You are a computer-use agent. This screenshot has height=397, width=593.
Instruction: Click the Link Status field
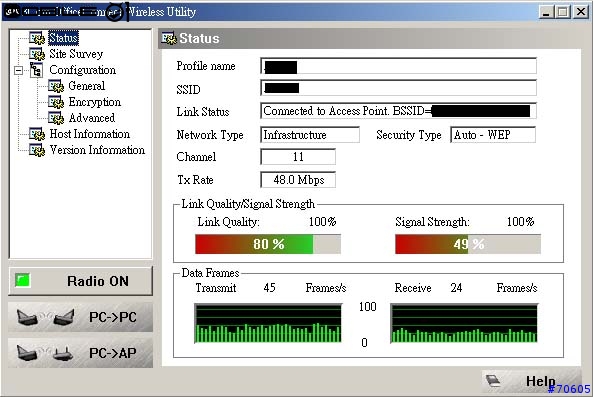[398, 111]
